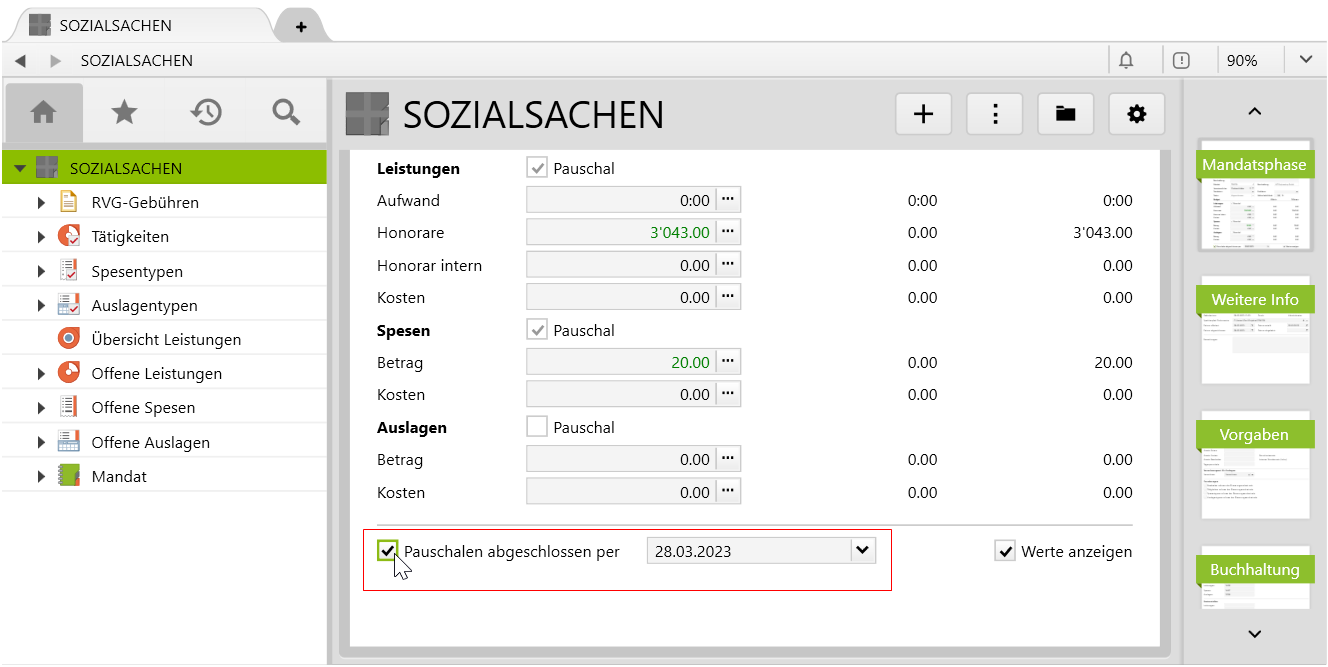Enable Pauschal checkbox under Auslagen
The width and height of the screenshot is (1328, 667).
coord(537,427)
